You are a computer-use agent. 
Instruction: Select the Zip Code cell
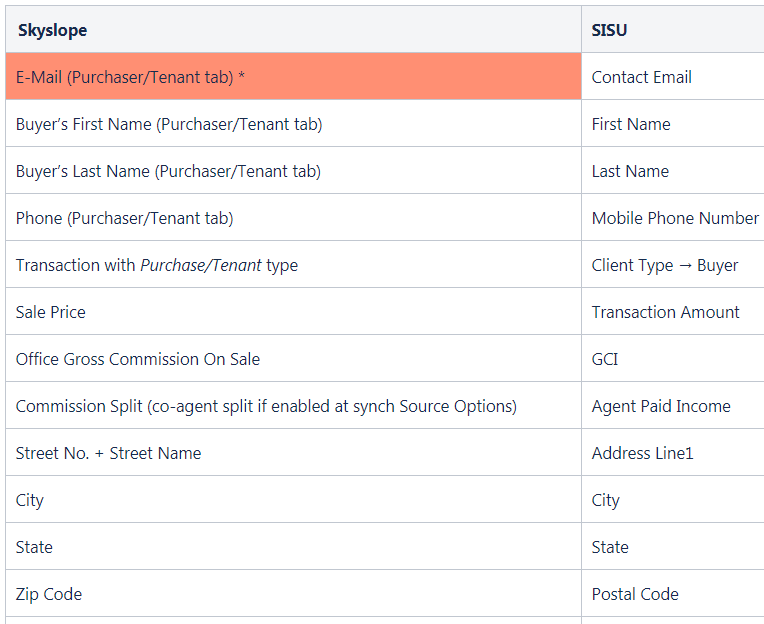293,594
